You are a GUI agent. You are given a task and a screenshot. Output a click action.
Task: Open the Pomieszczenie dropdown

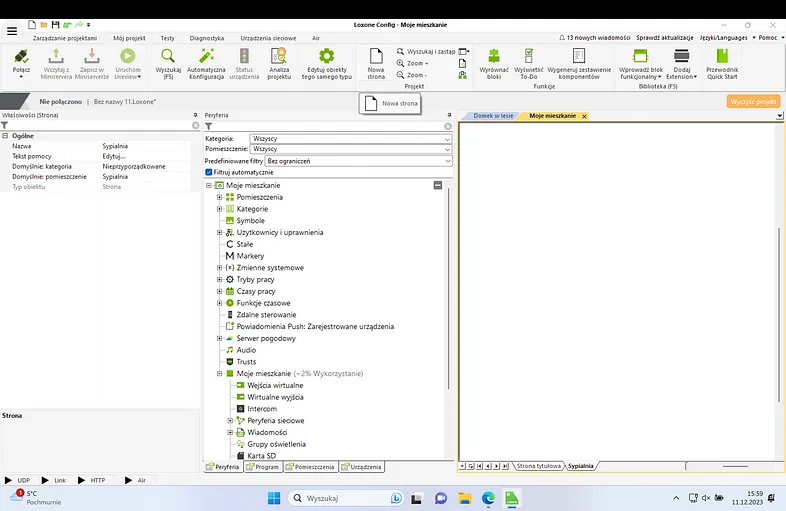[x=350, y=149]
